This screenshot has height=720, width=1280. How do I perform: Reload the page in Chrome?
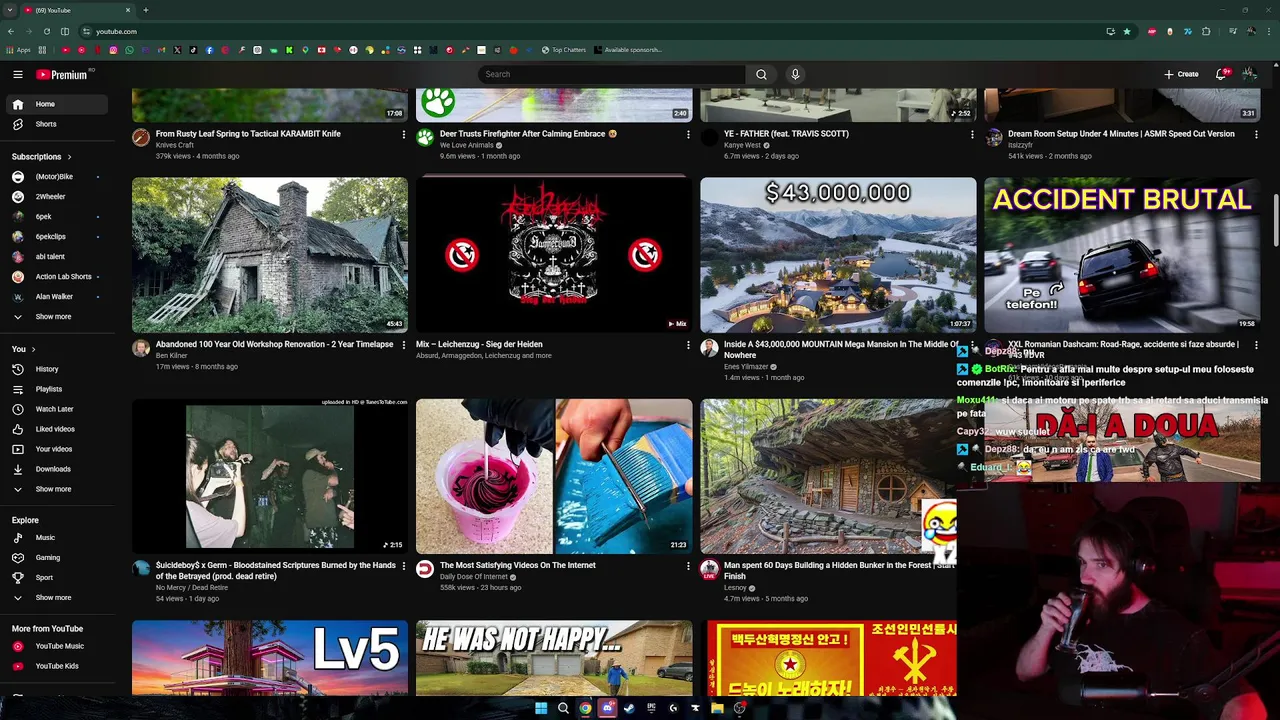pos(46,31)
